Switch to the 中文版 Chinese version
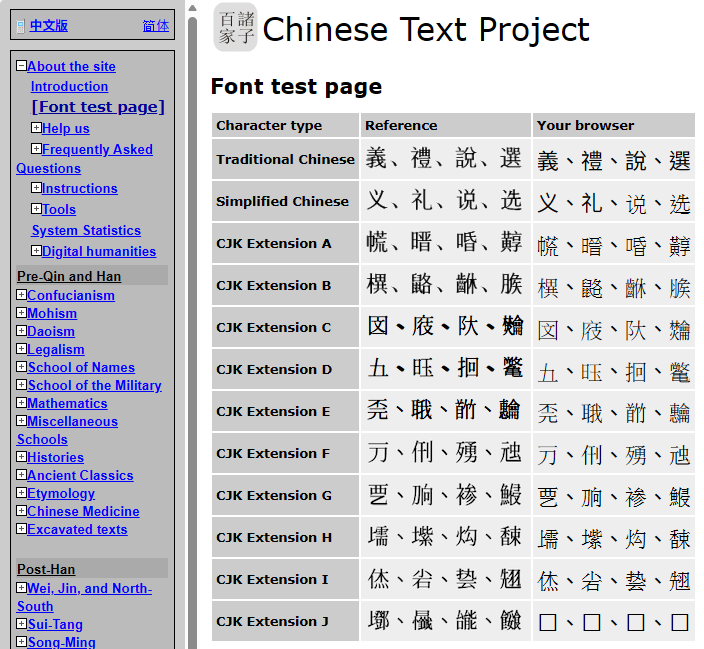The image size is (704, 649). [48, 26]
